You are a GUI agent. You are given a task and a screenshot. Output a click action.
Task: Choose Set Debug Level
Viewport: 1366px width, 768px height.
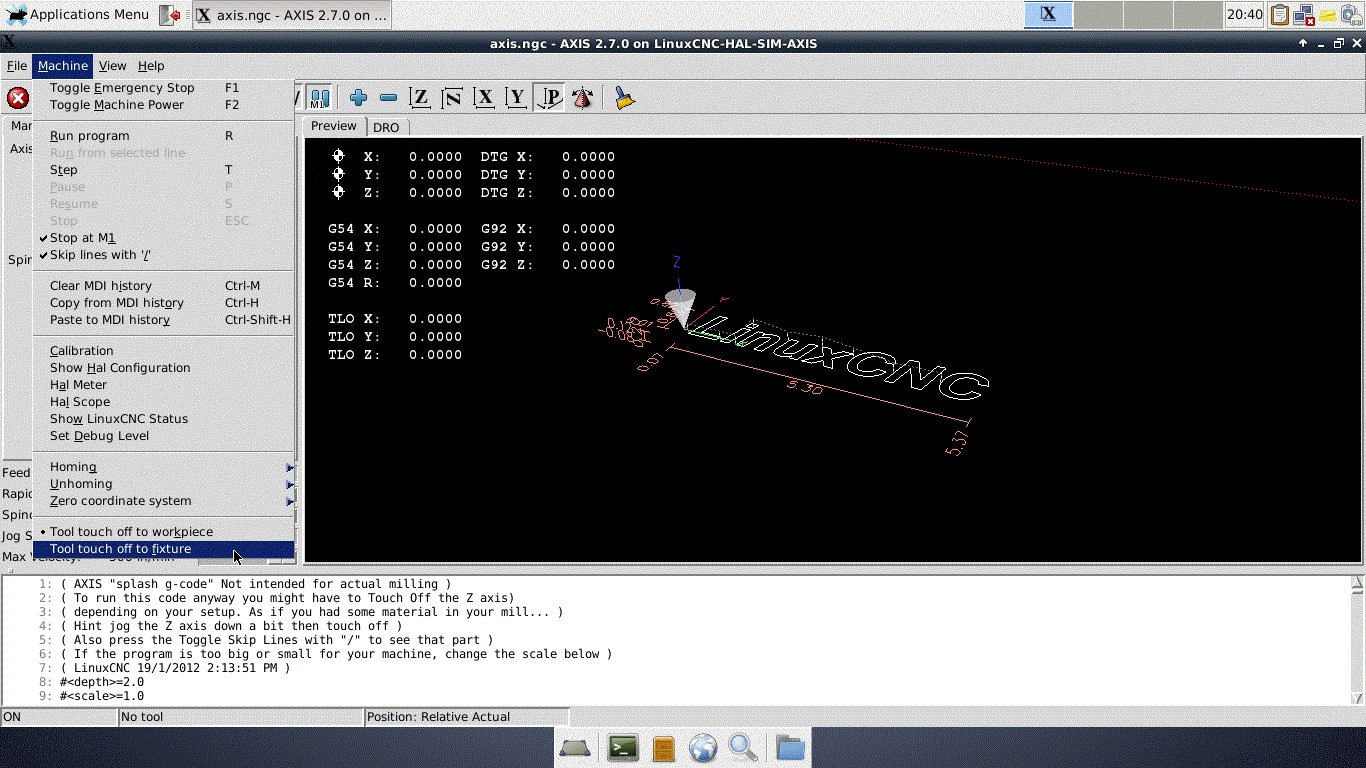click(164, 436)
